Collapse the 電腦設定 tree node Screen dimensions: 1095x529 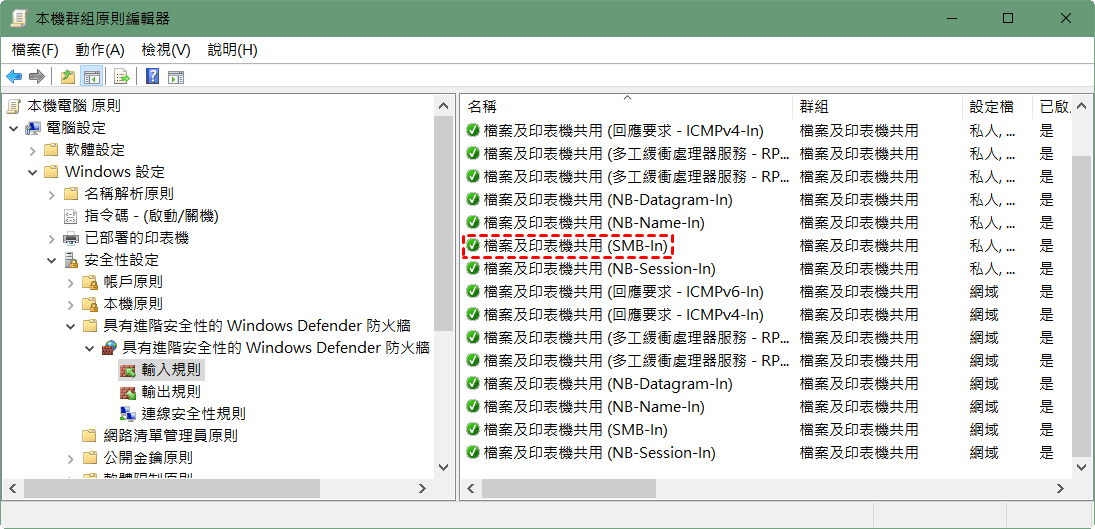13,128
